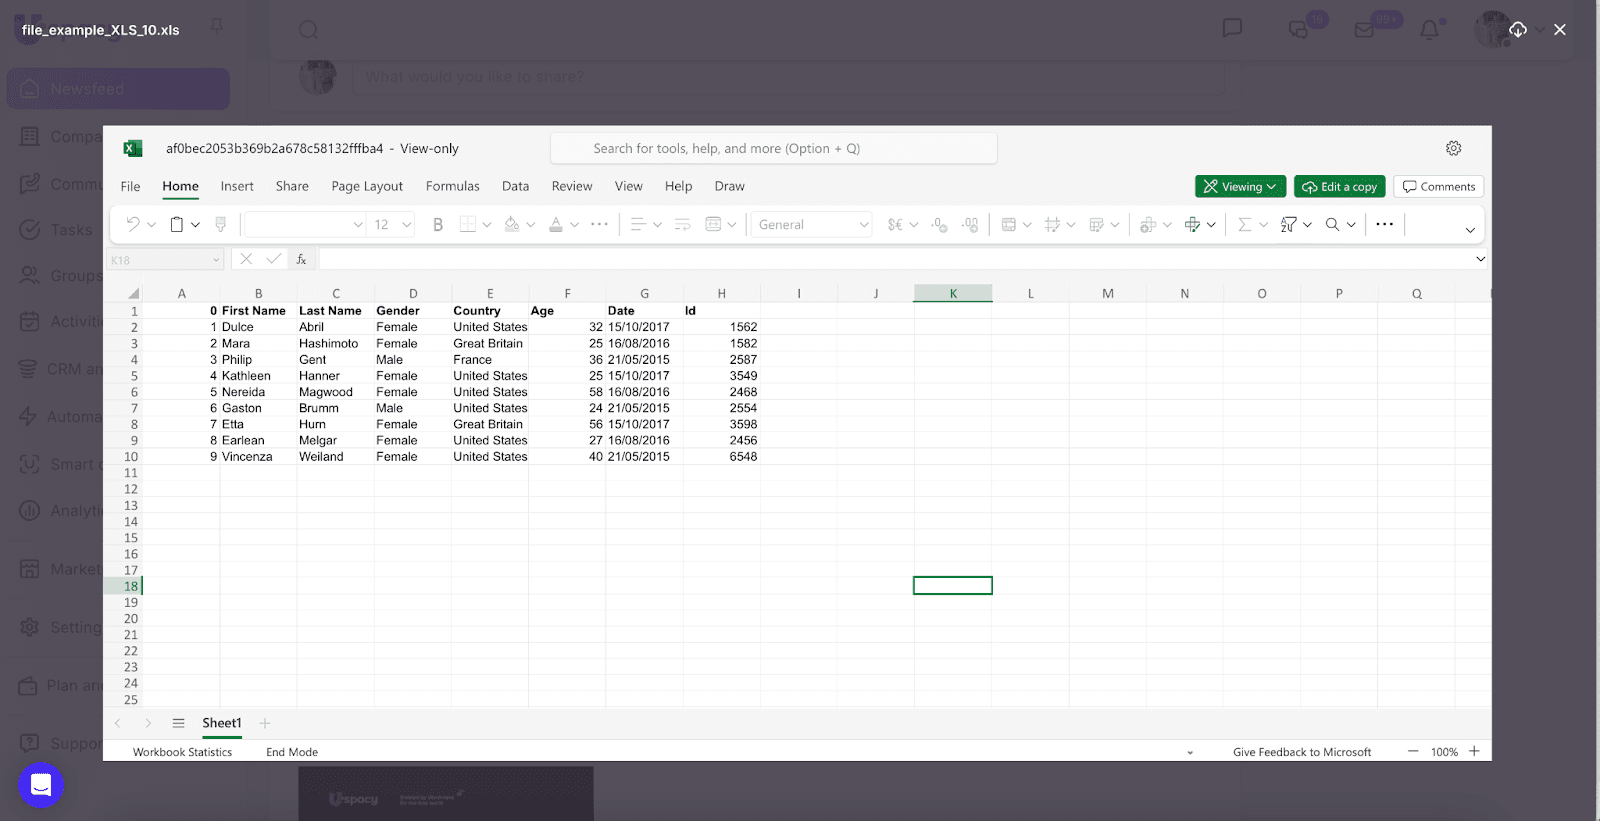
Task: Click Workbook Statistics in status bar
Action: (x=182, y=752)
